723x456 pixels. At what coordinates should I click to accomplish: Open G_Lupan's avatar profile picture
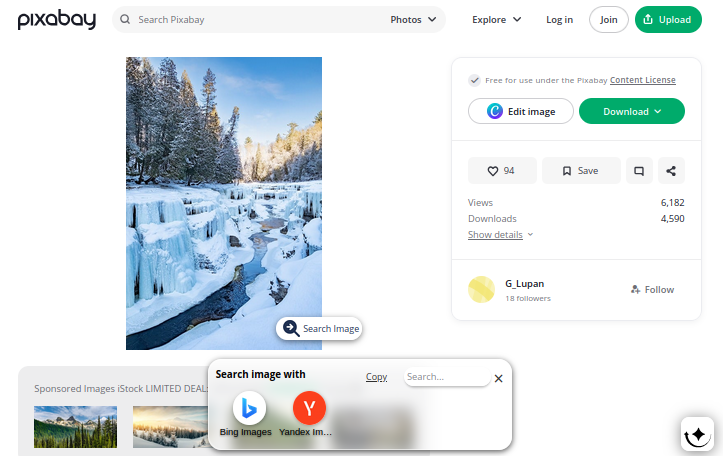pos(481,290)
